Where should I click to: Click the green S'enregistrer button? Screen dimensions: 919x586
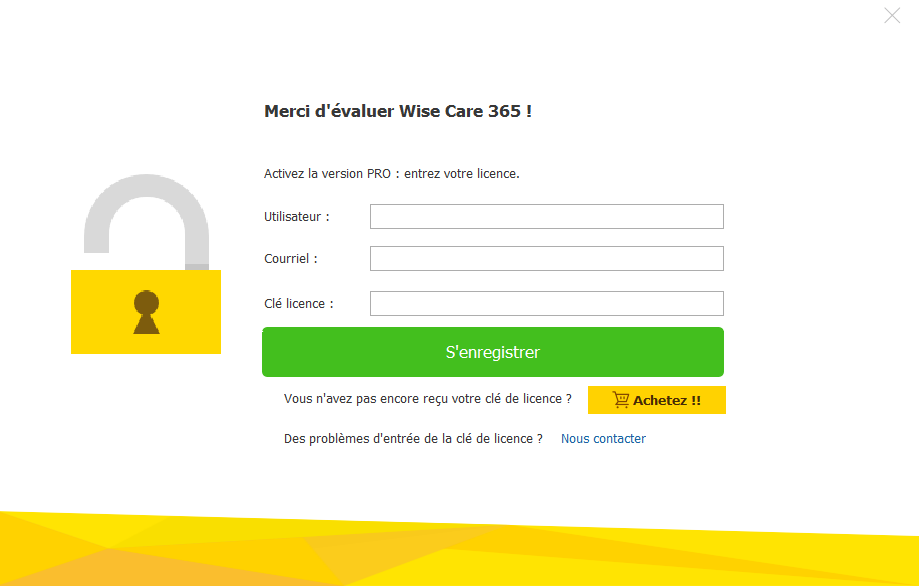tap(493, 352)
